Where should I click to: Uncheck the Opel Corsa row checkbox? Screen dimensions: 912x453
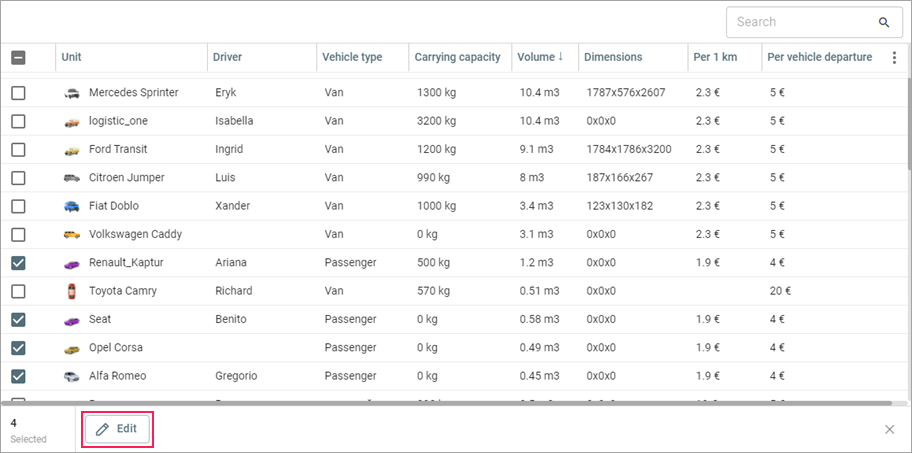(x=18, y=348)
